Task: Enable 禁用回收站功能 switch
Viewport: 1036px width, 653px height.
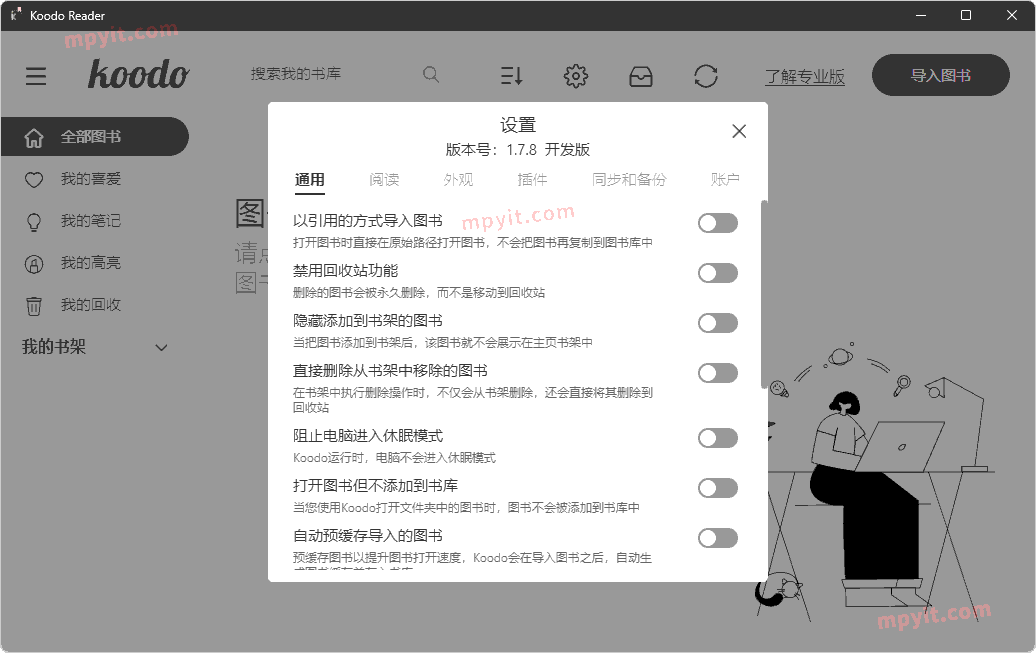Action: 718,273
